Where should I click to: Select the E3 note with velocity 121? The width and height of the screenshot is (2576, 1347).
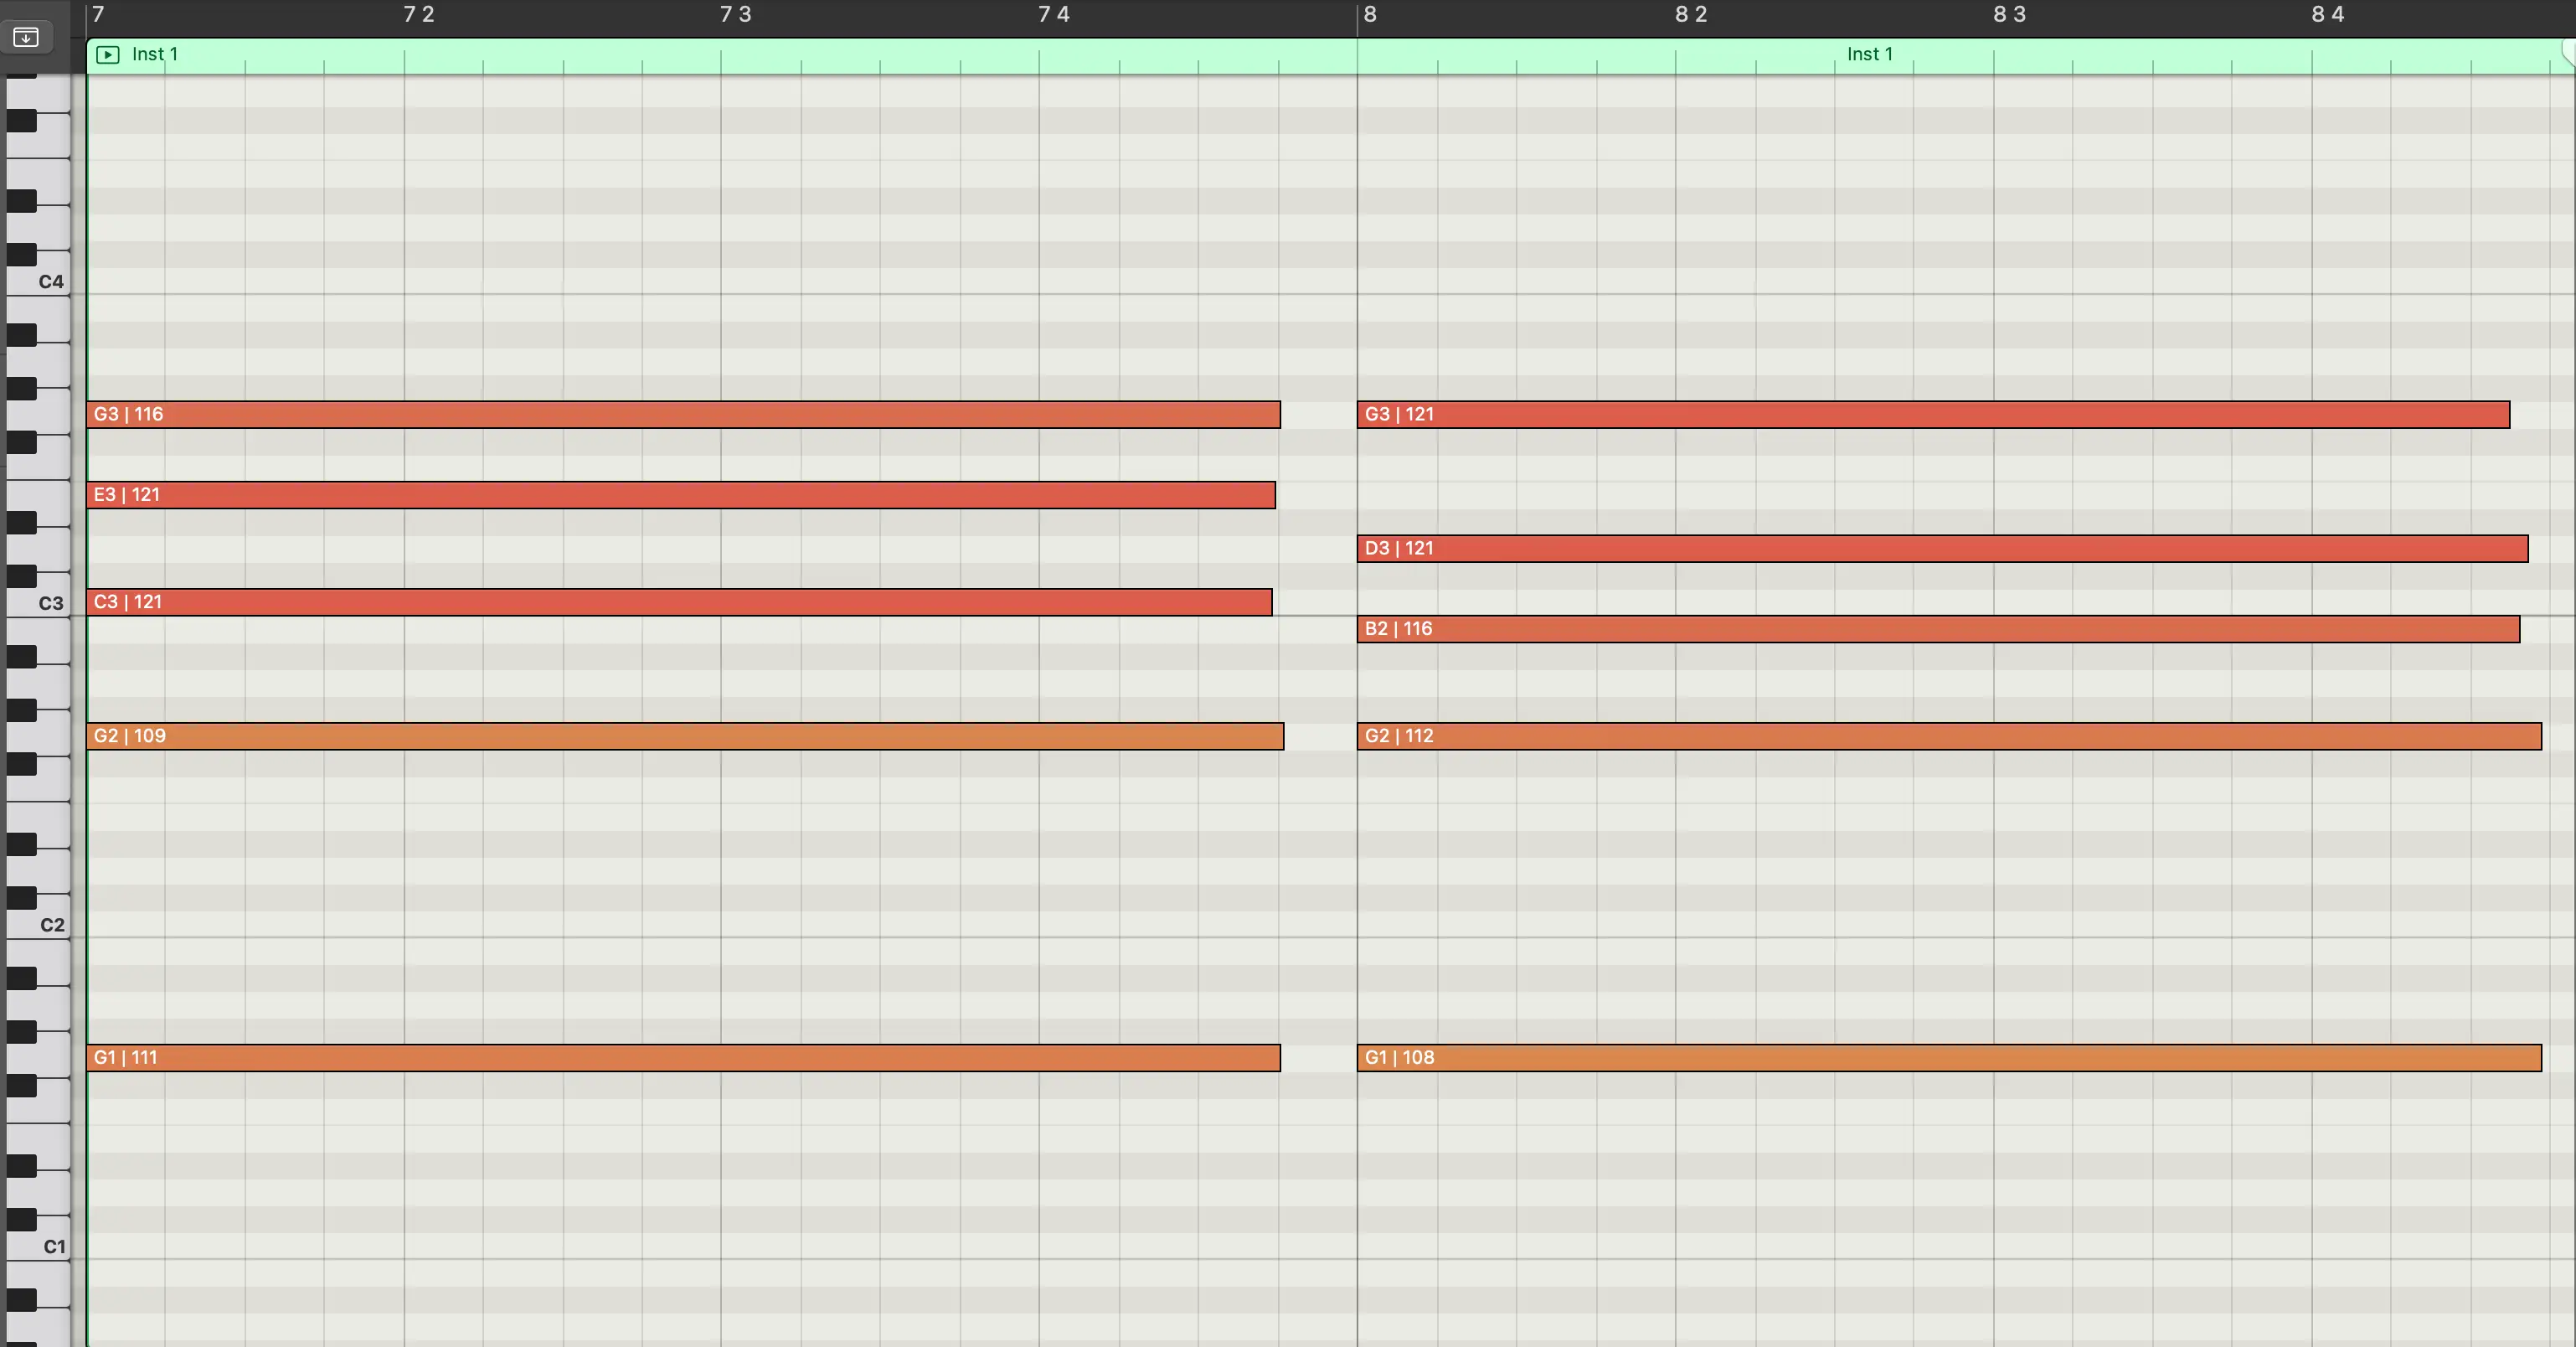click(x=680, y=495)
